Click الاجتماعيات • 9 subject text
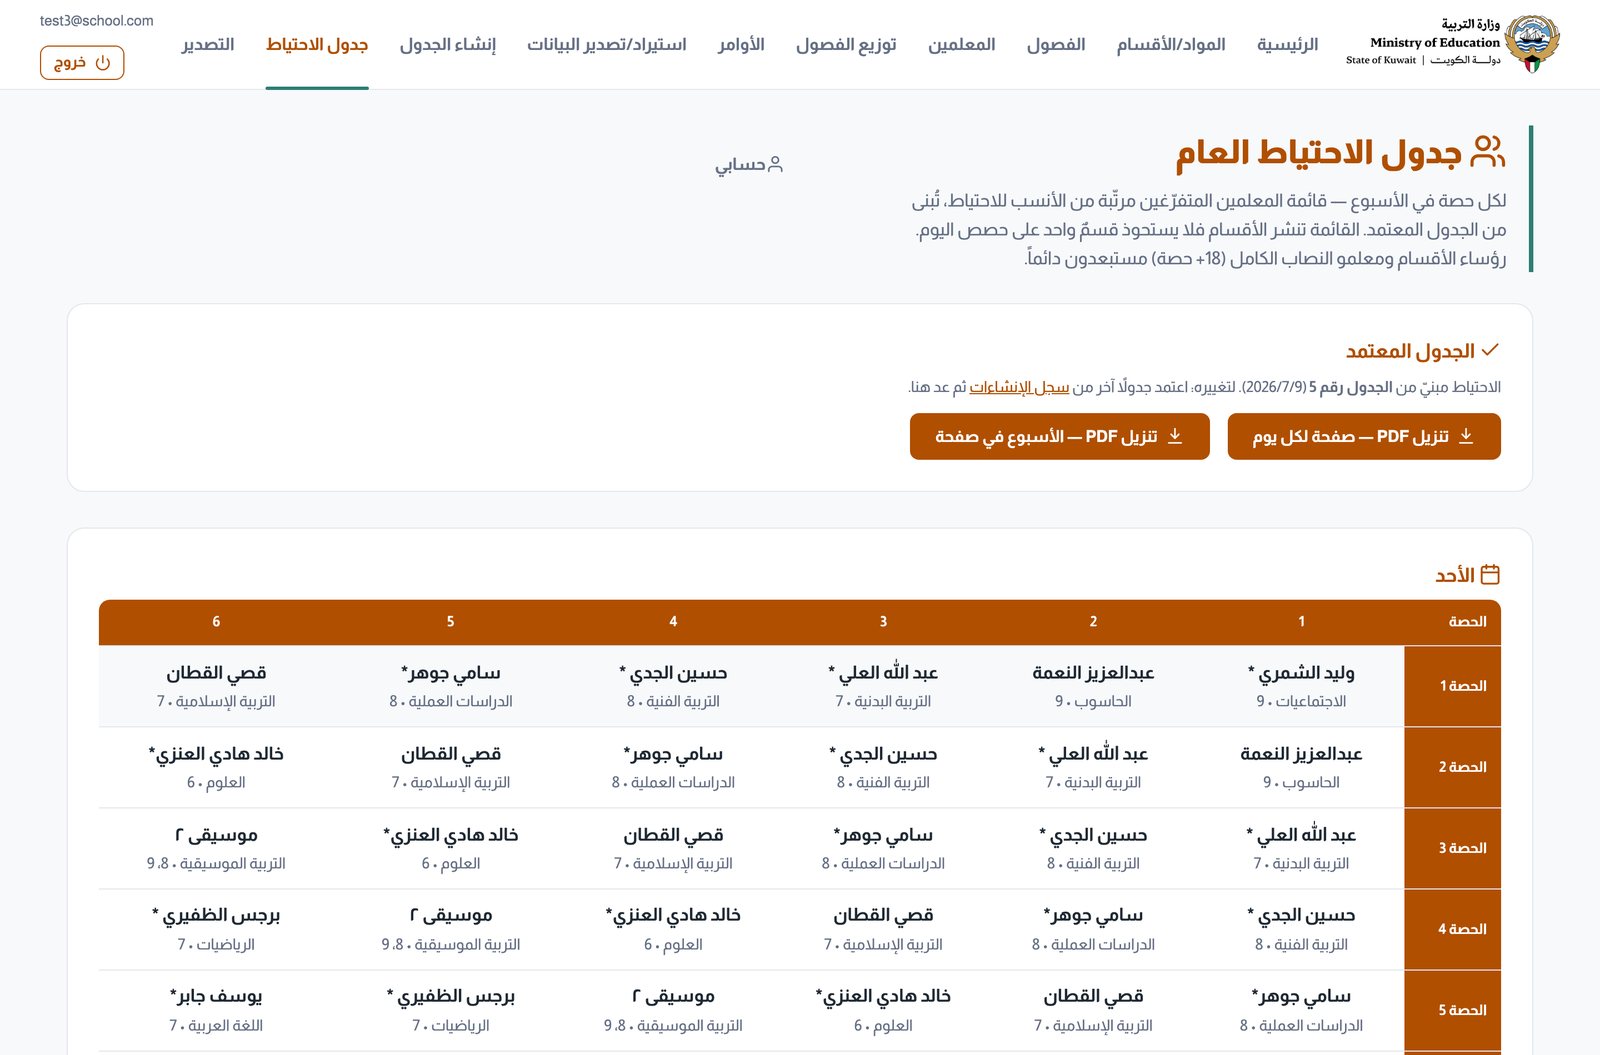Image resolution: width=1600 pixels, height=1055 pixels. click(1301, 702)
